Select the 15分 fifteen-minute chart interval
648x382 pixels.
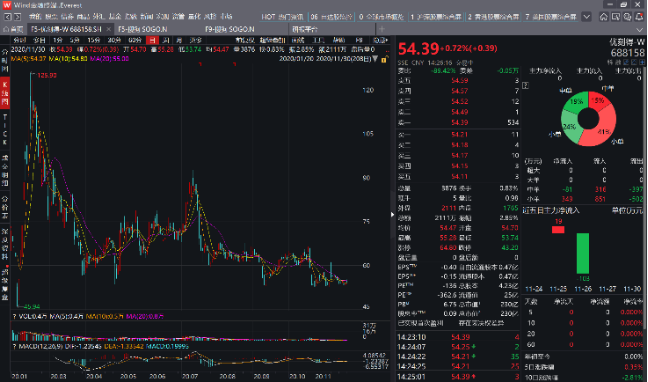94,40
